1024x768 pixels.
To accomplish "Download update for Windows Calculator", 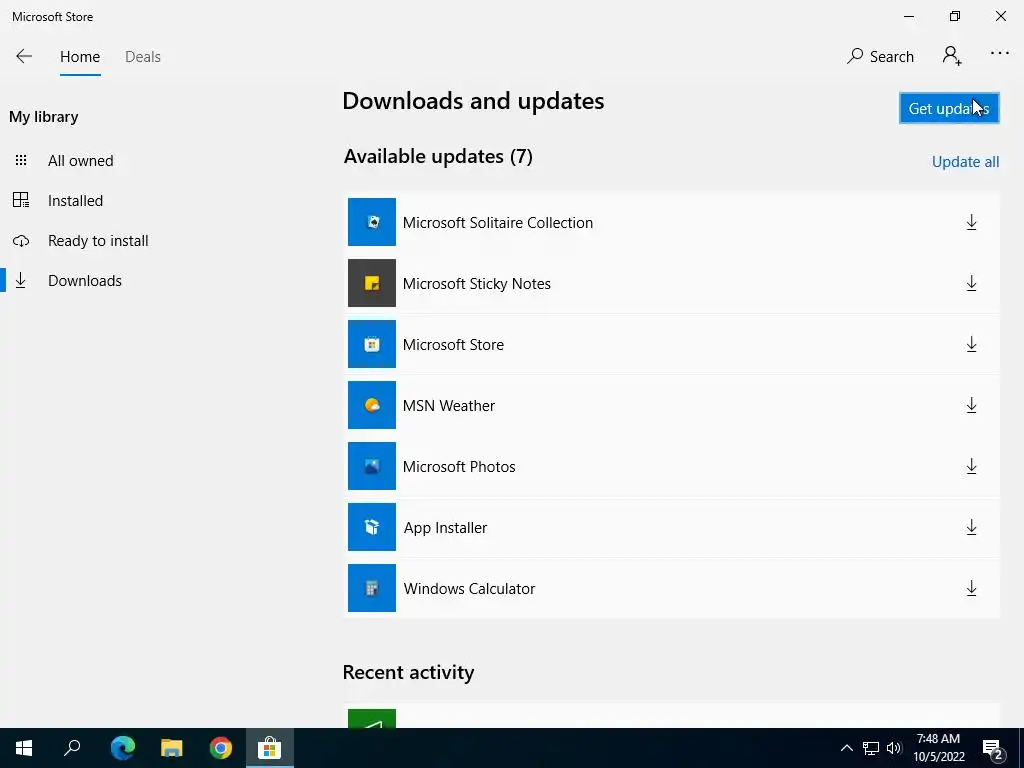I will pyautogui.click(x=971, y=588).
